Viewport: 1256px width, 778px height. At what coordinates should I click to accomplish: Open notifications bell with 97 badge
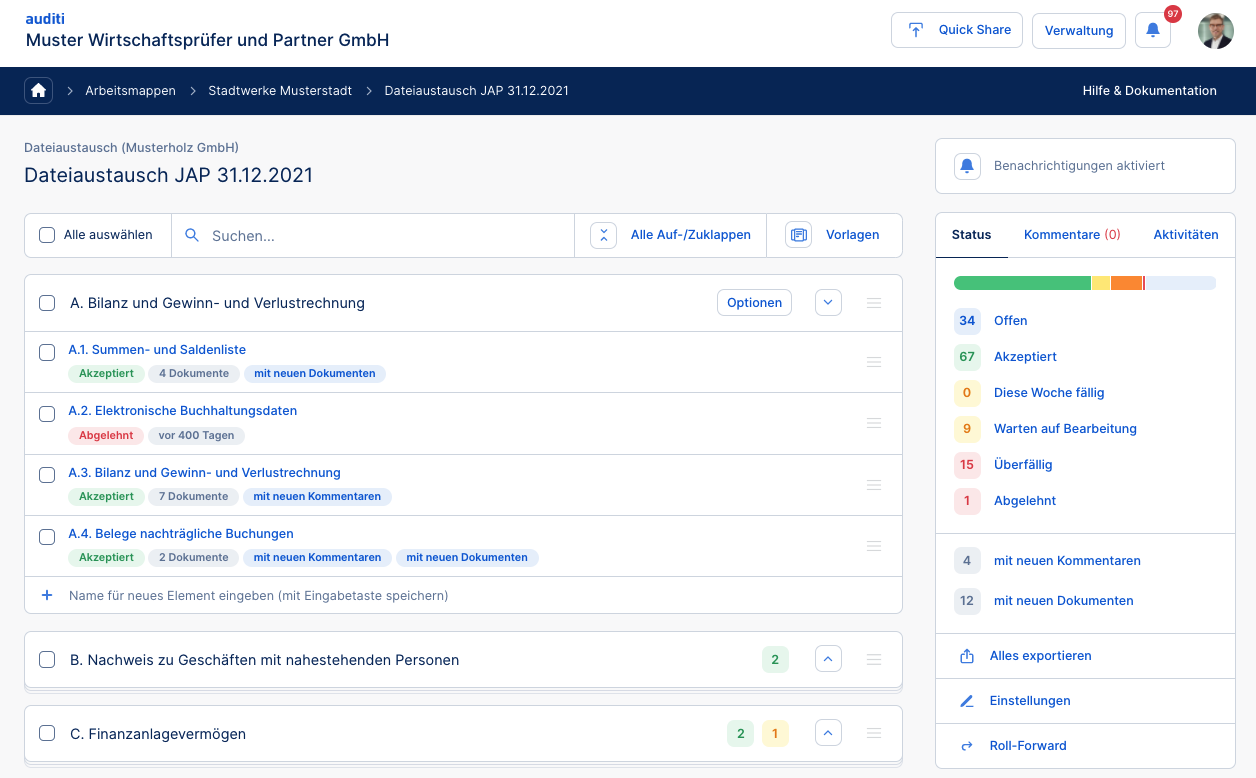click(1153, 30)
